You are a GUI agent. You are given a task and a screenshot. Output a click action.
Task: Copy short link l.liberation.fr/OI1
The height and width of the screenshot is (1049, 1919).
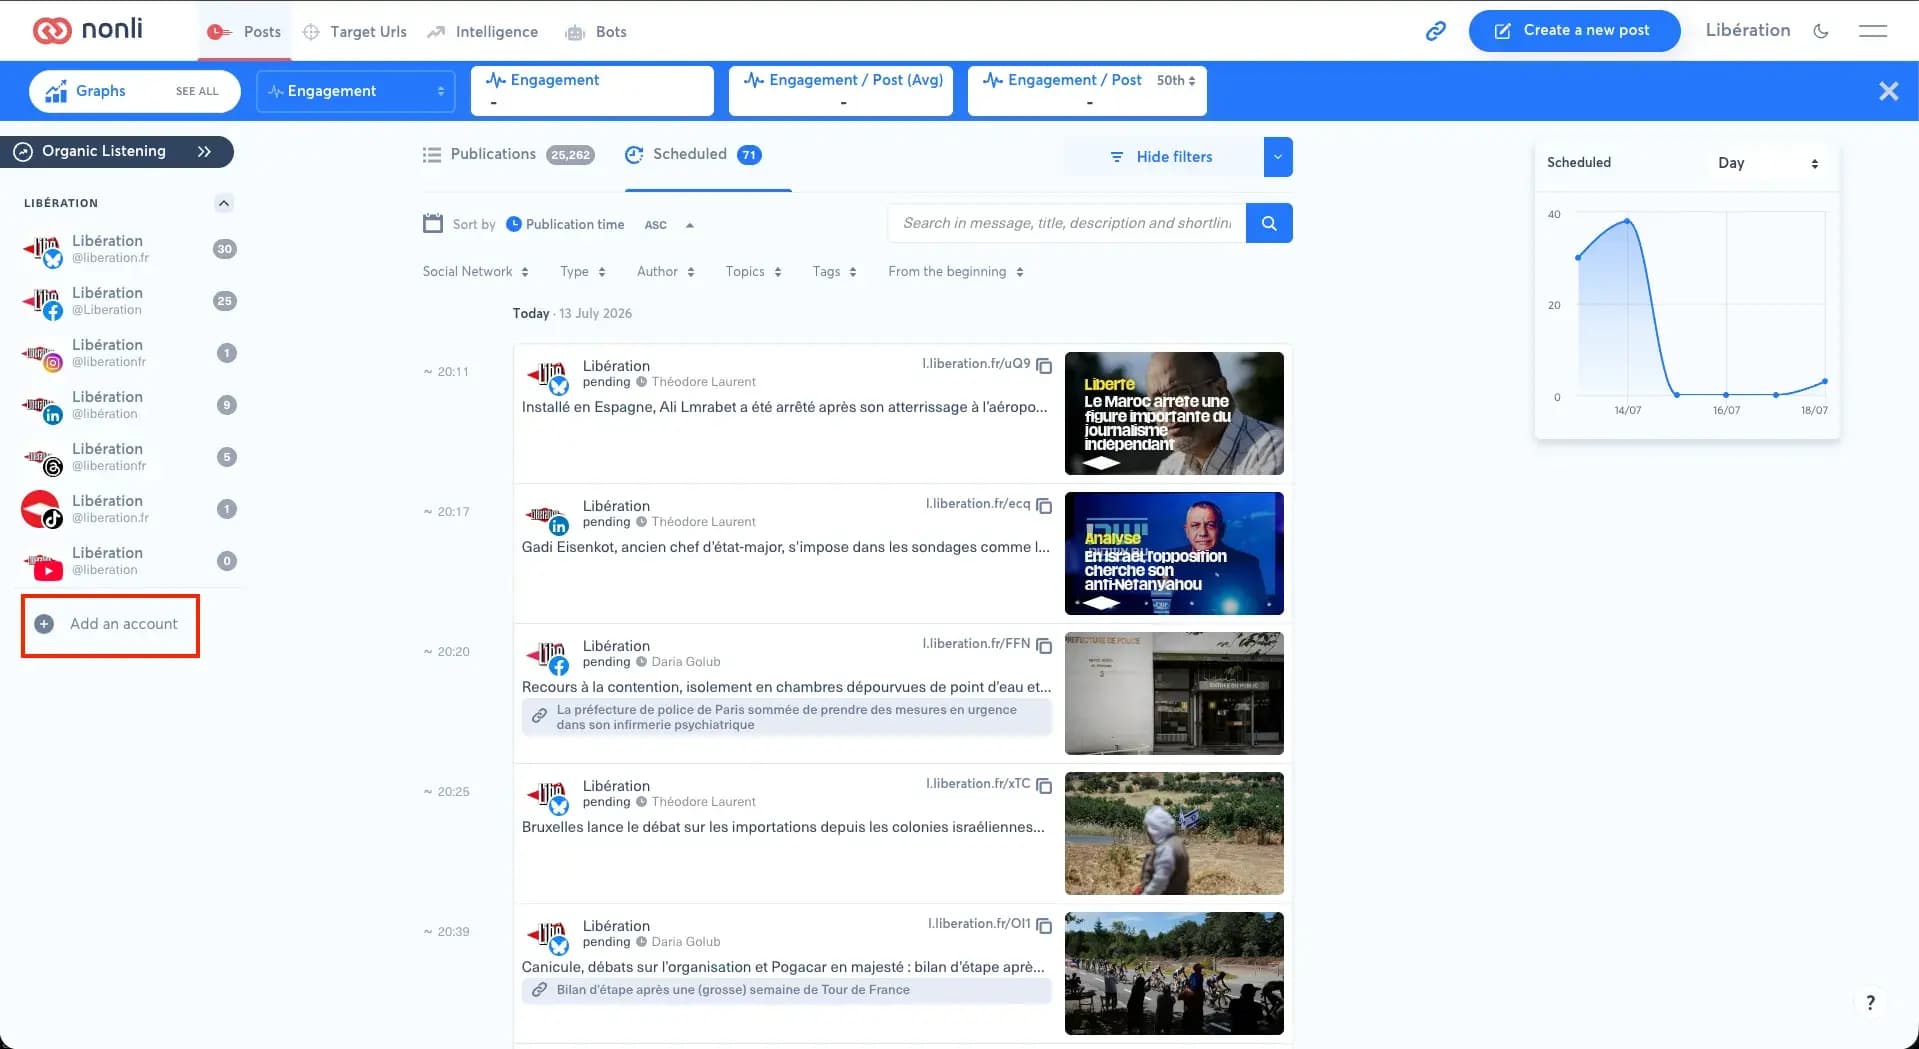1044,926
